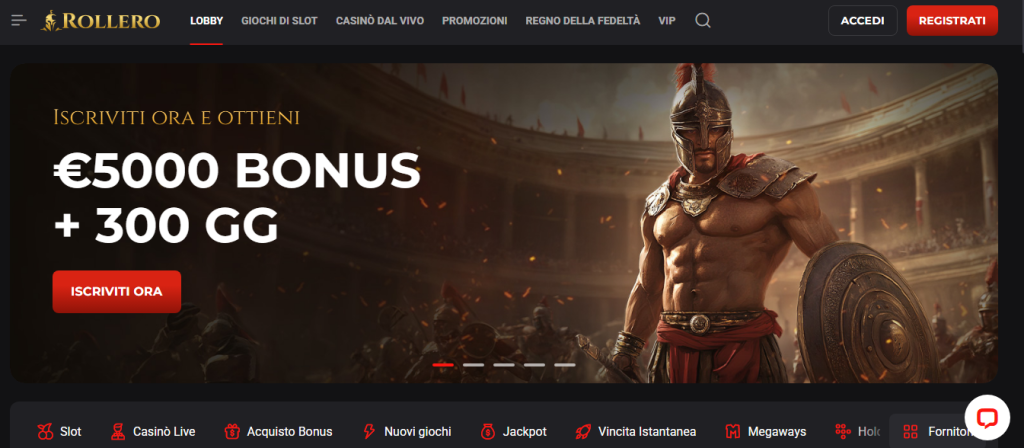Jump to the last banner slide indicator
Screen dimensions: 1024x448
pos(565,364)
